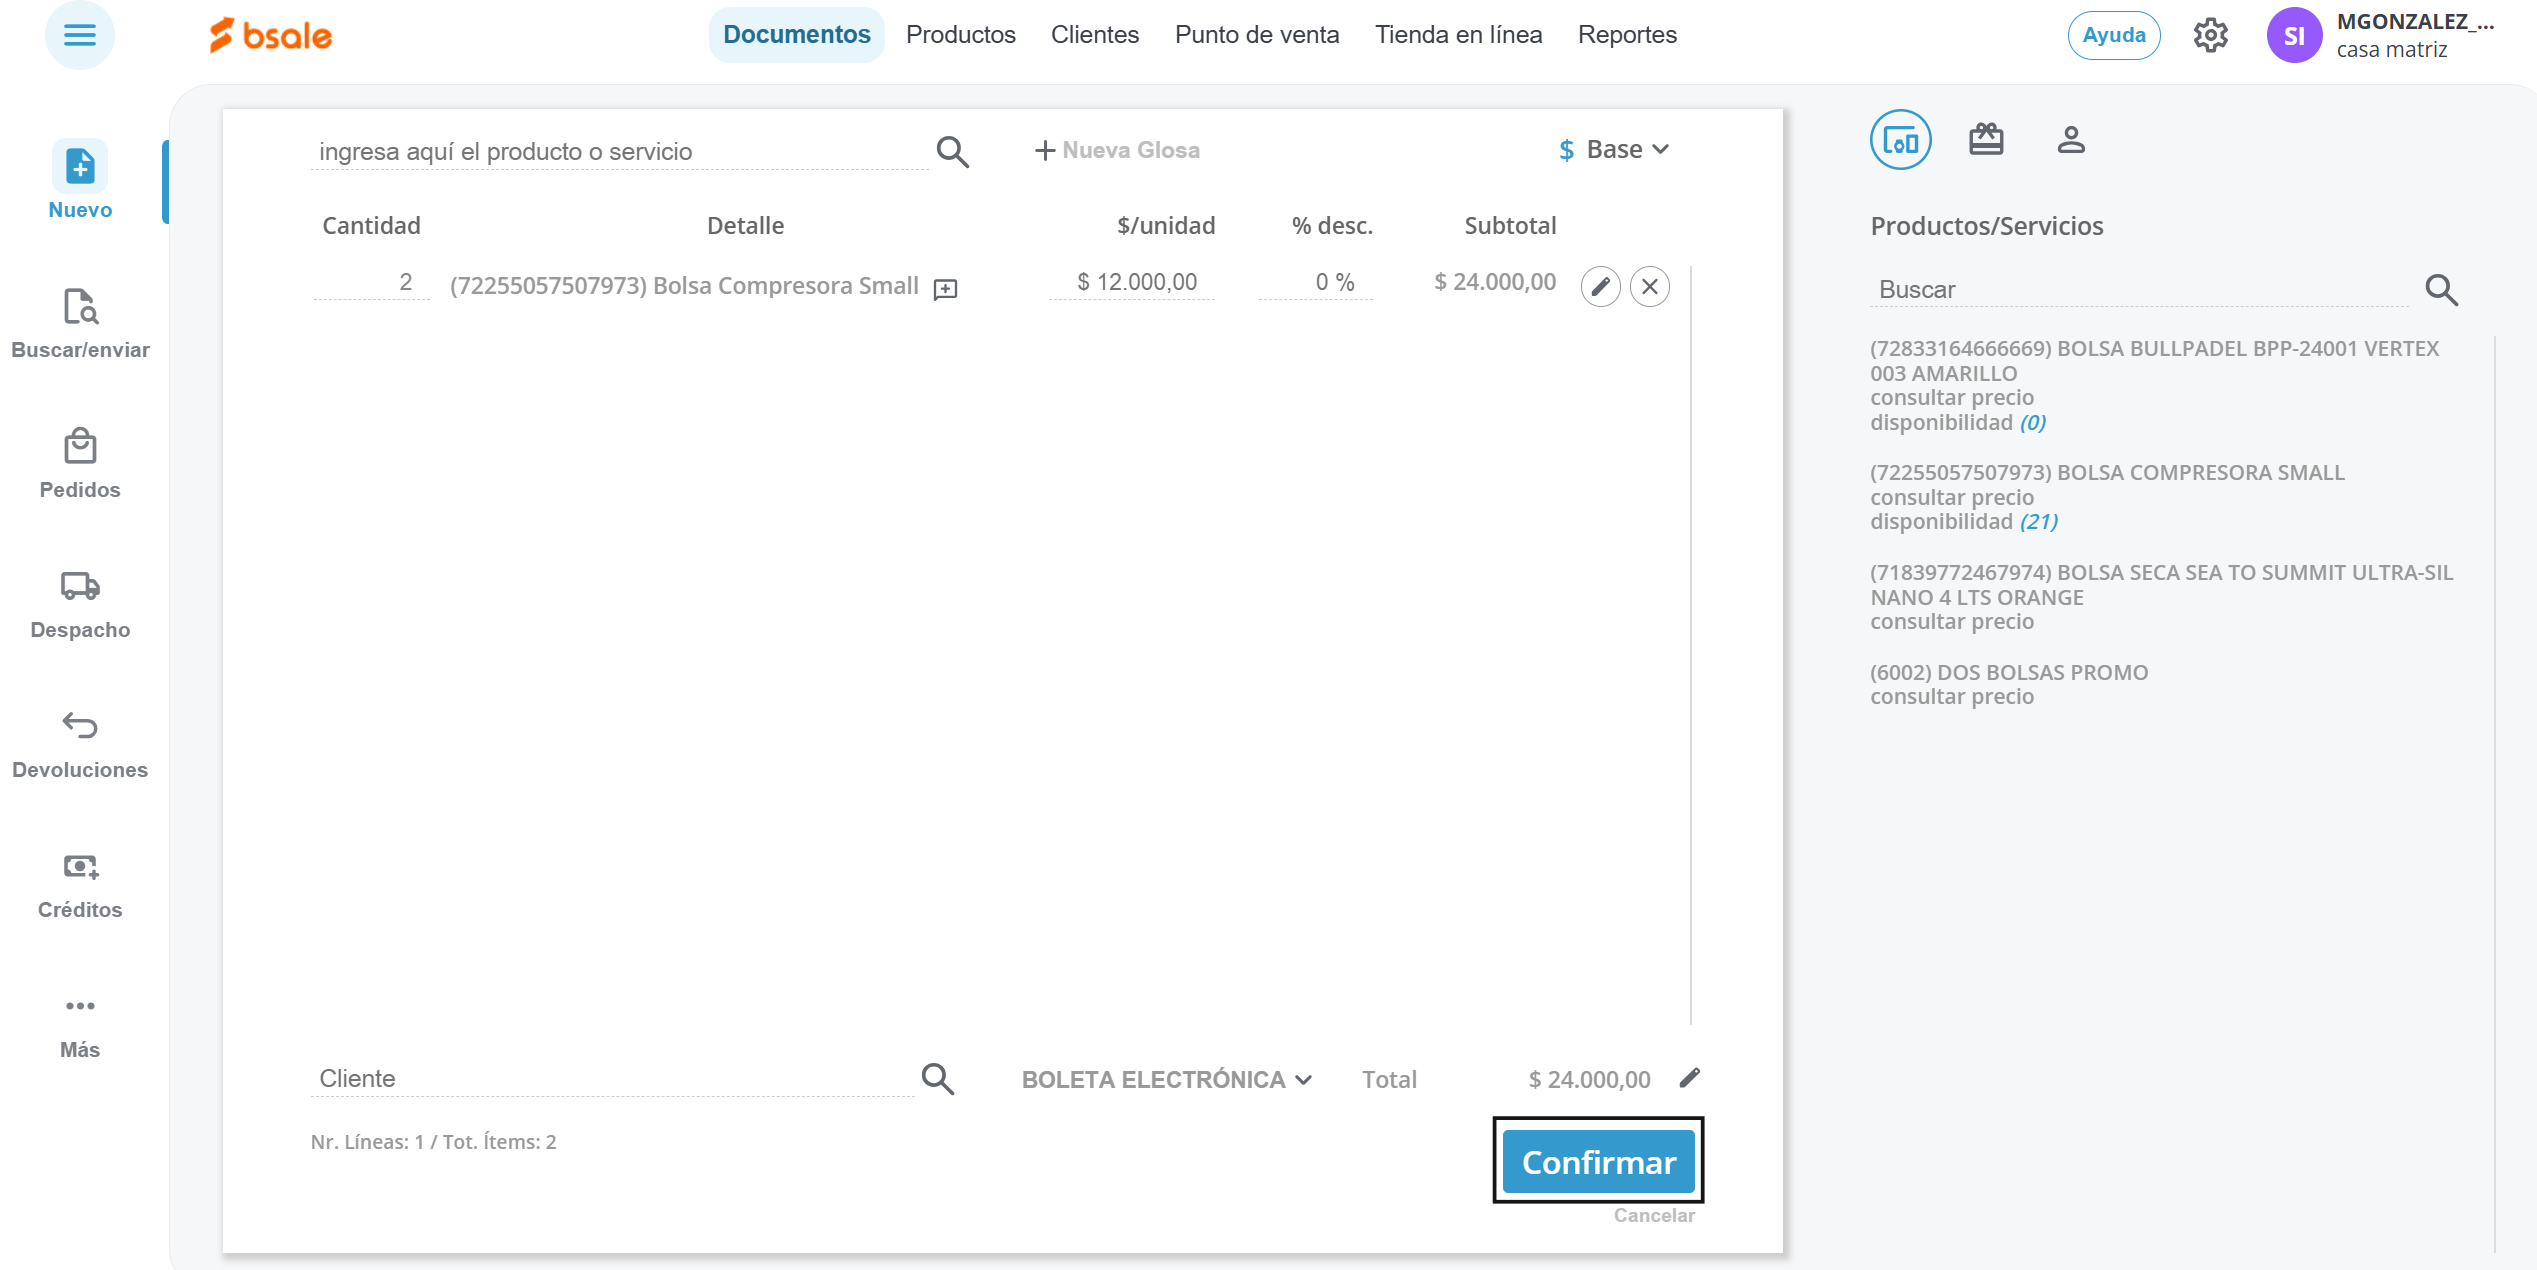The height and width of the screenshot is (1270, 2537).
Task: Switch to the client person panel
Action: coord(2071,140)
